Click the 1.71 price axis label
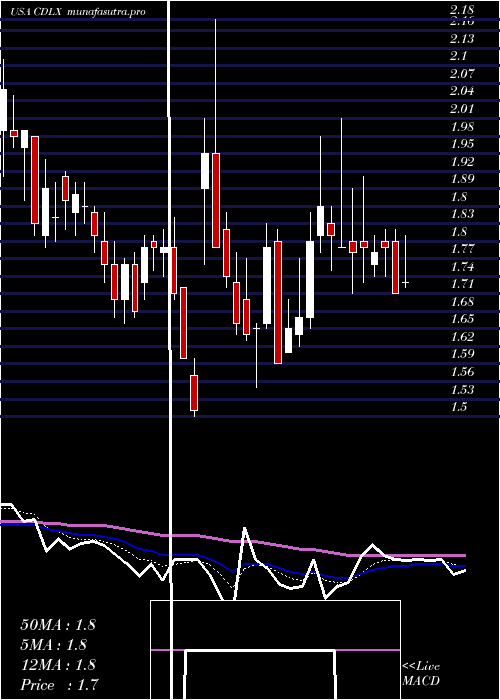500x700 pixels. [x=462, y=284]
